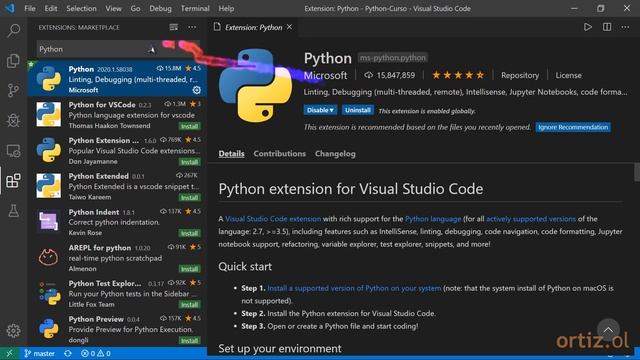Select Python Indent in extensions list
Viewport: 640px width, 360px height.
coord(118,222)
